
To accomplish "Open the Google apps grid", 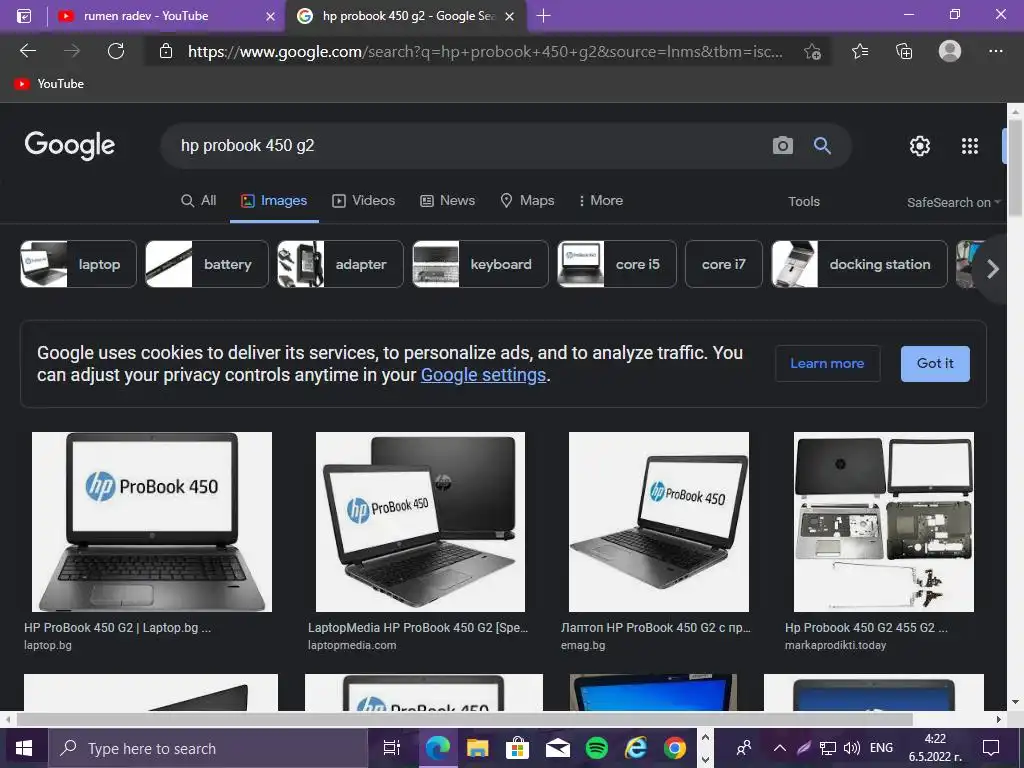I will (970, 146).
